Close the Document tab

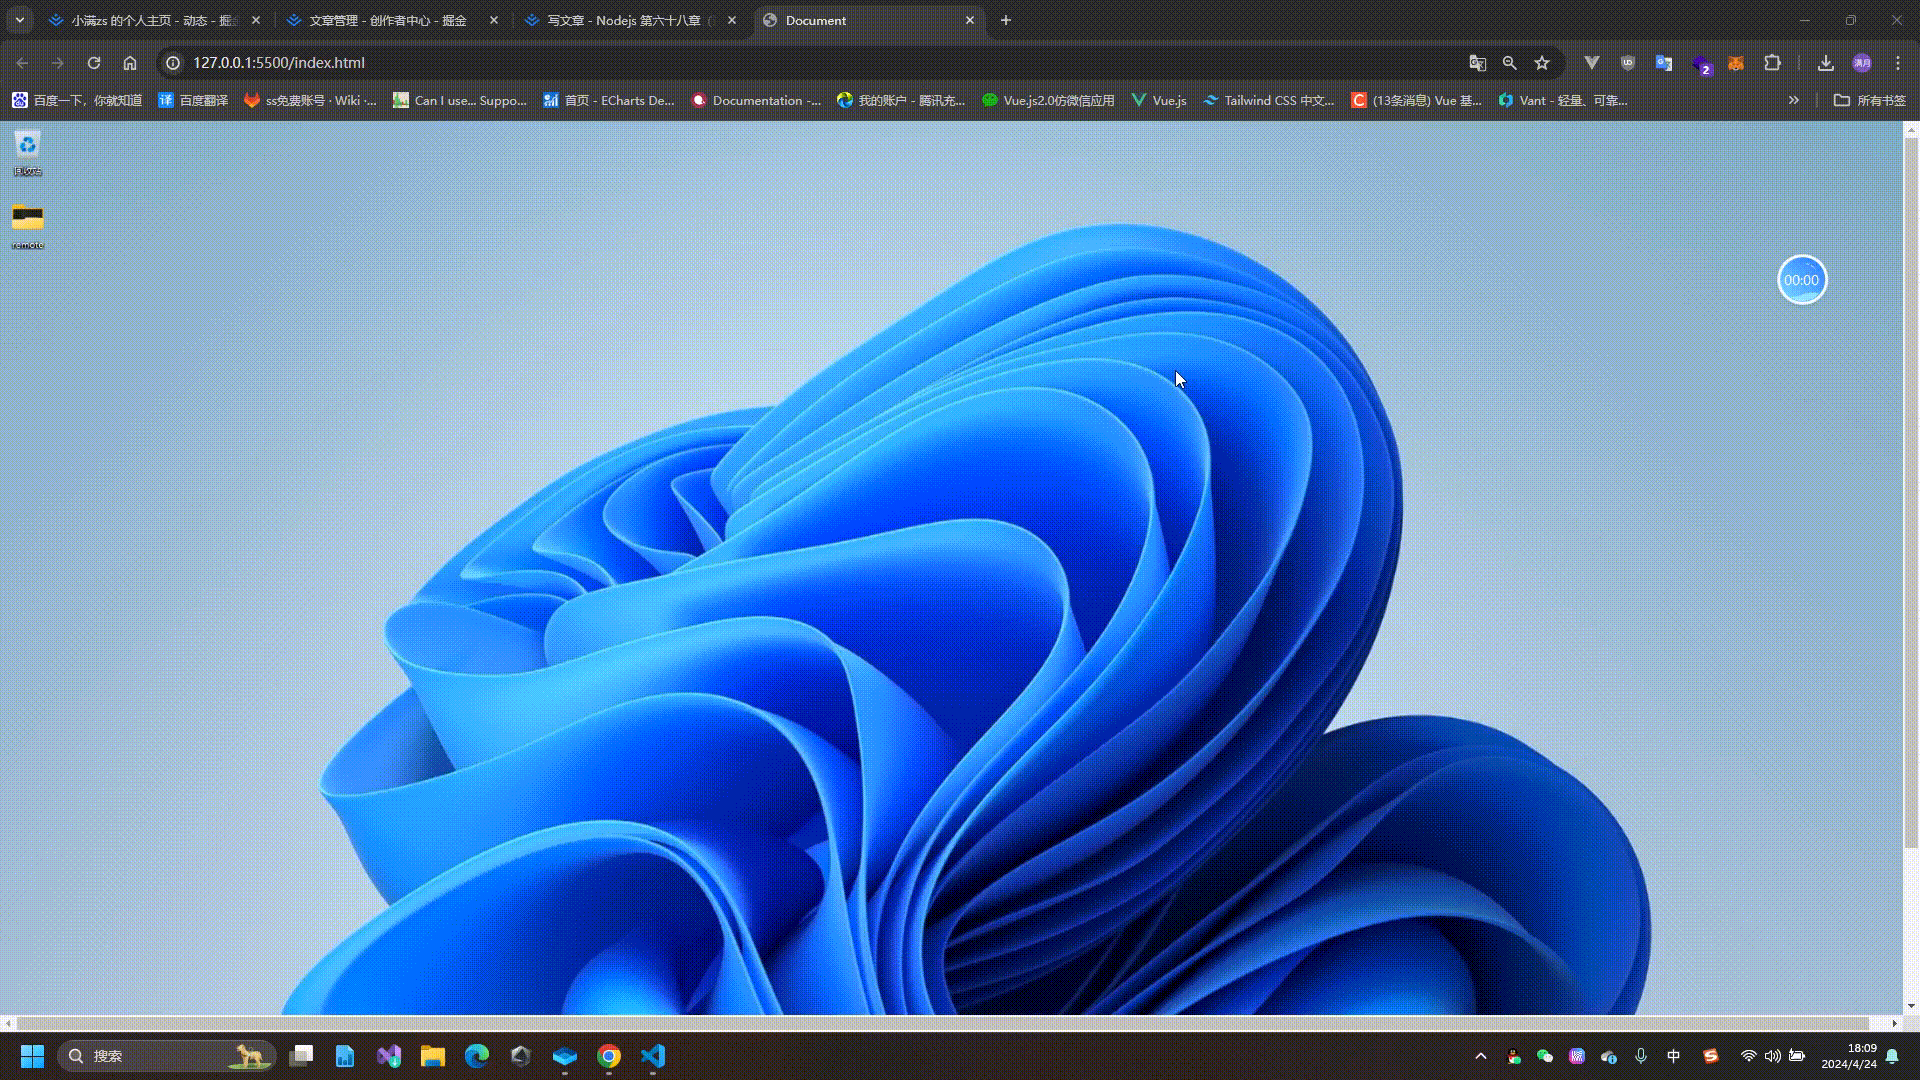coord(969,20)
